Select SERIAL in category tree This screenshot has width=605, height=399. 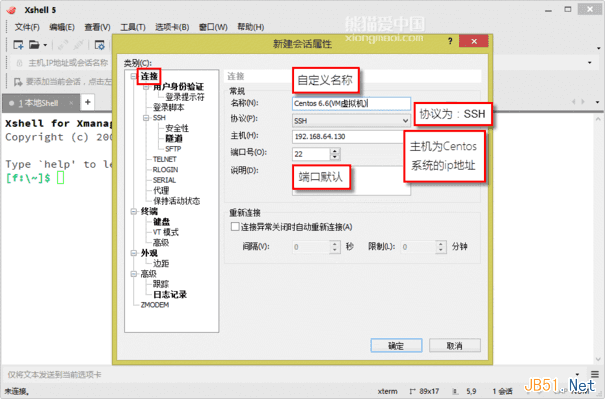[164, 180]
